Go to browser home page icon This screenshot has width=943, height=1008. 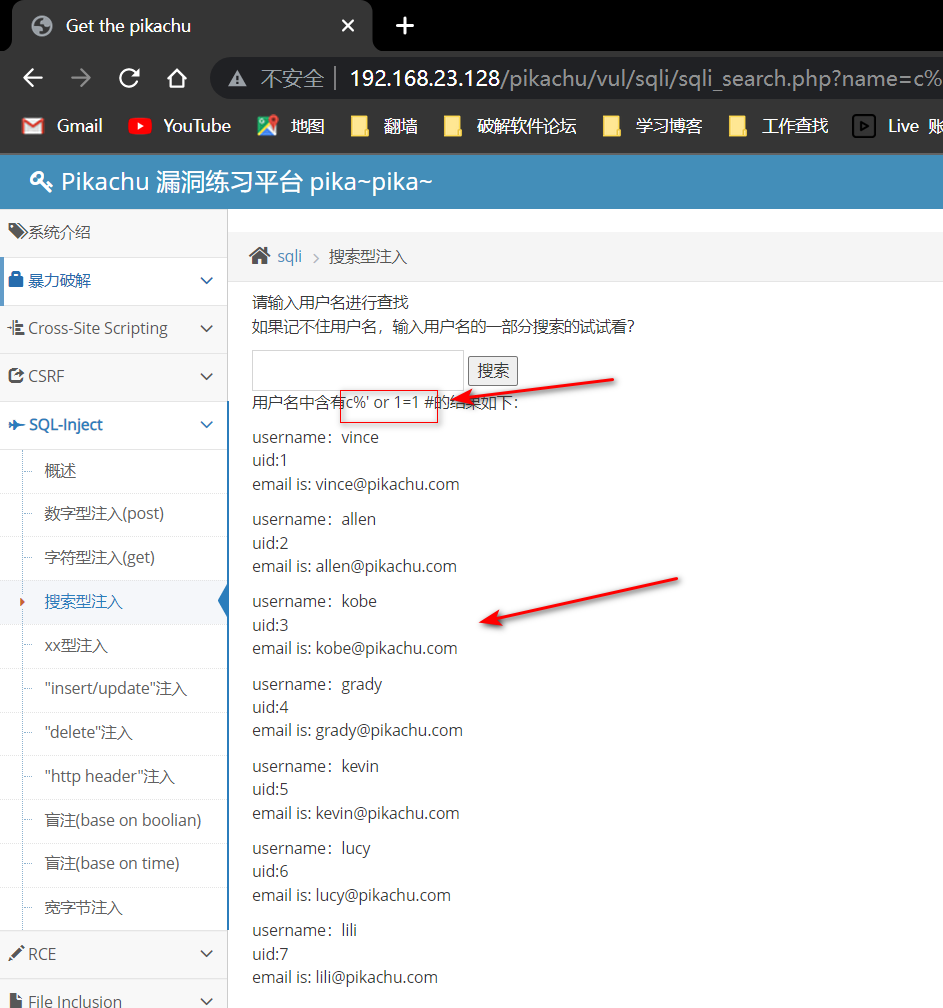click(177, 78)
